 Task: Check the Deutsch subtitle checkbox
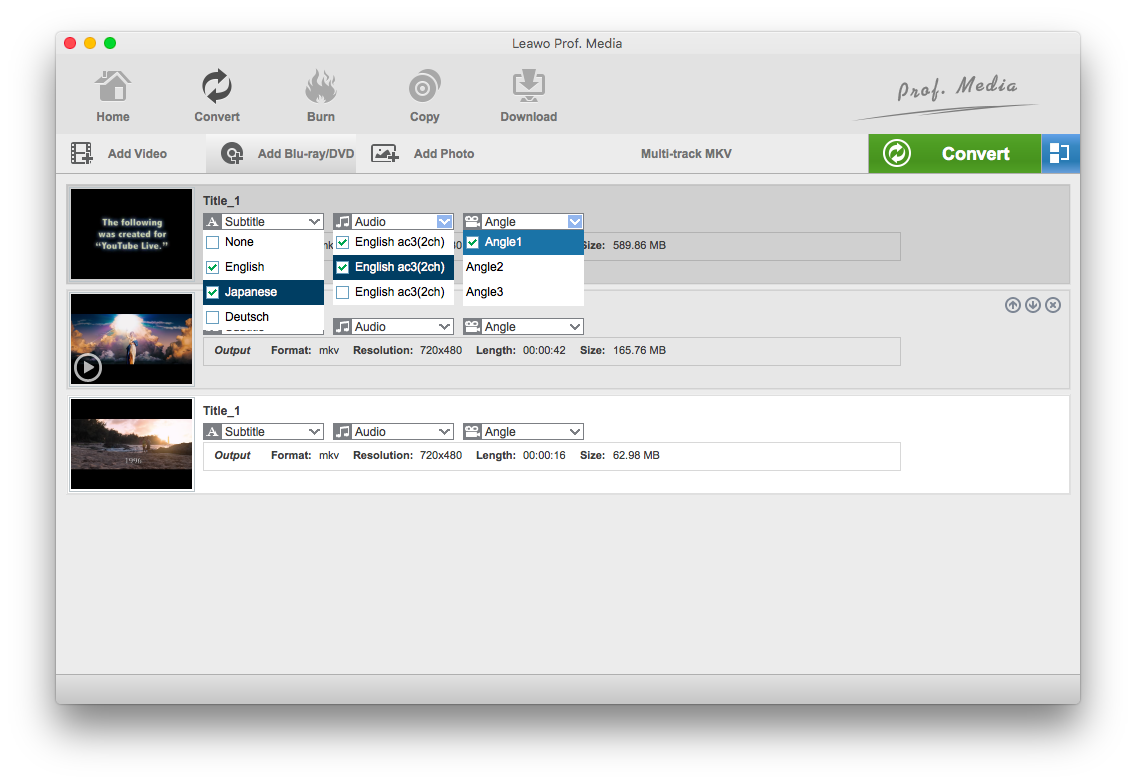point(212,317)
